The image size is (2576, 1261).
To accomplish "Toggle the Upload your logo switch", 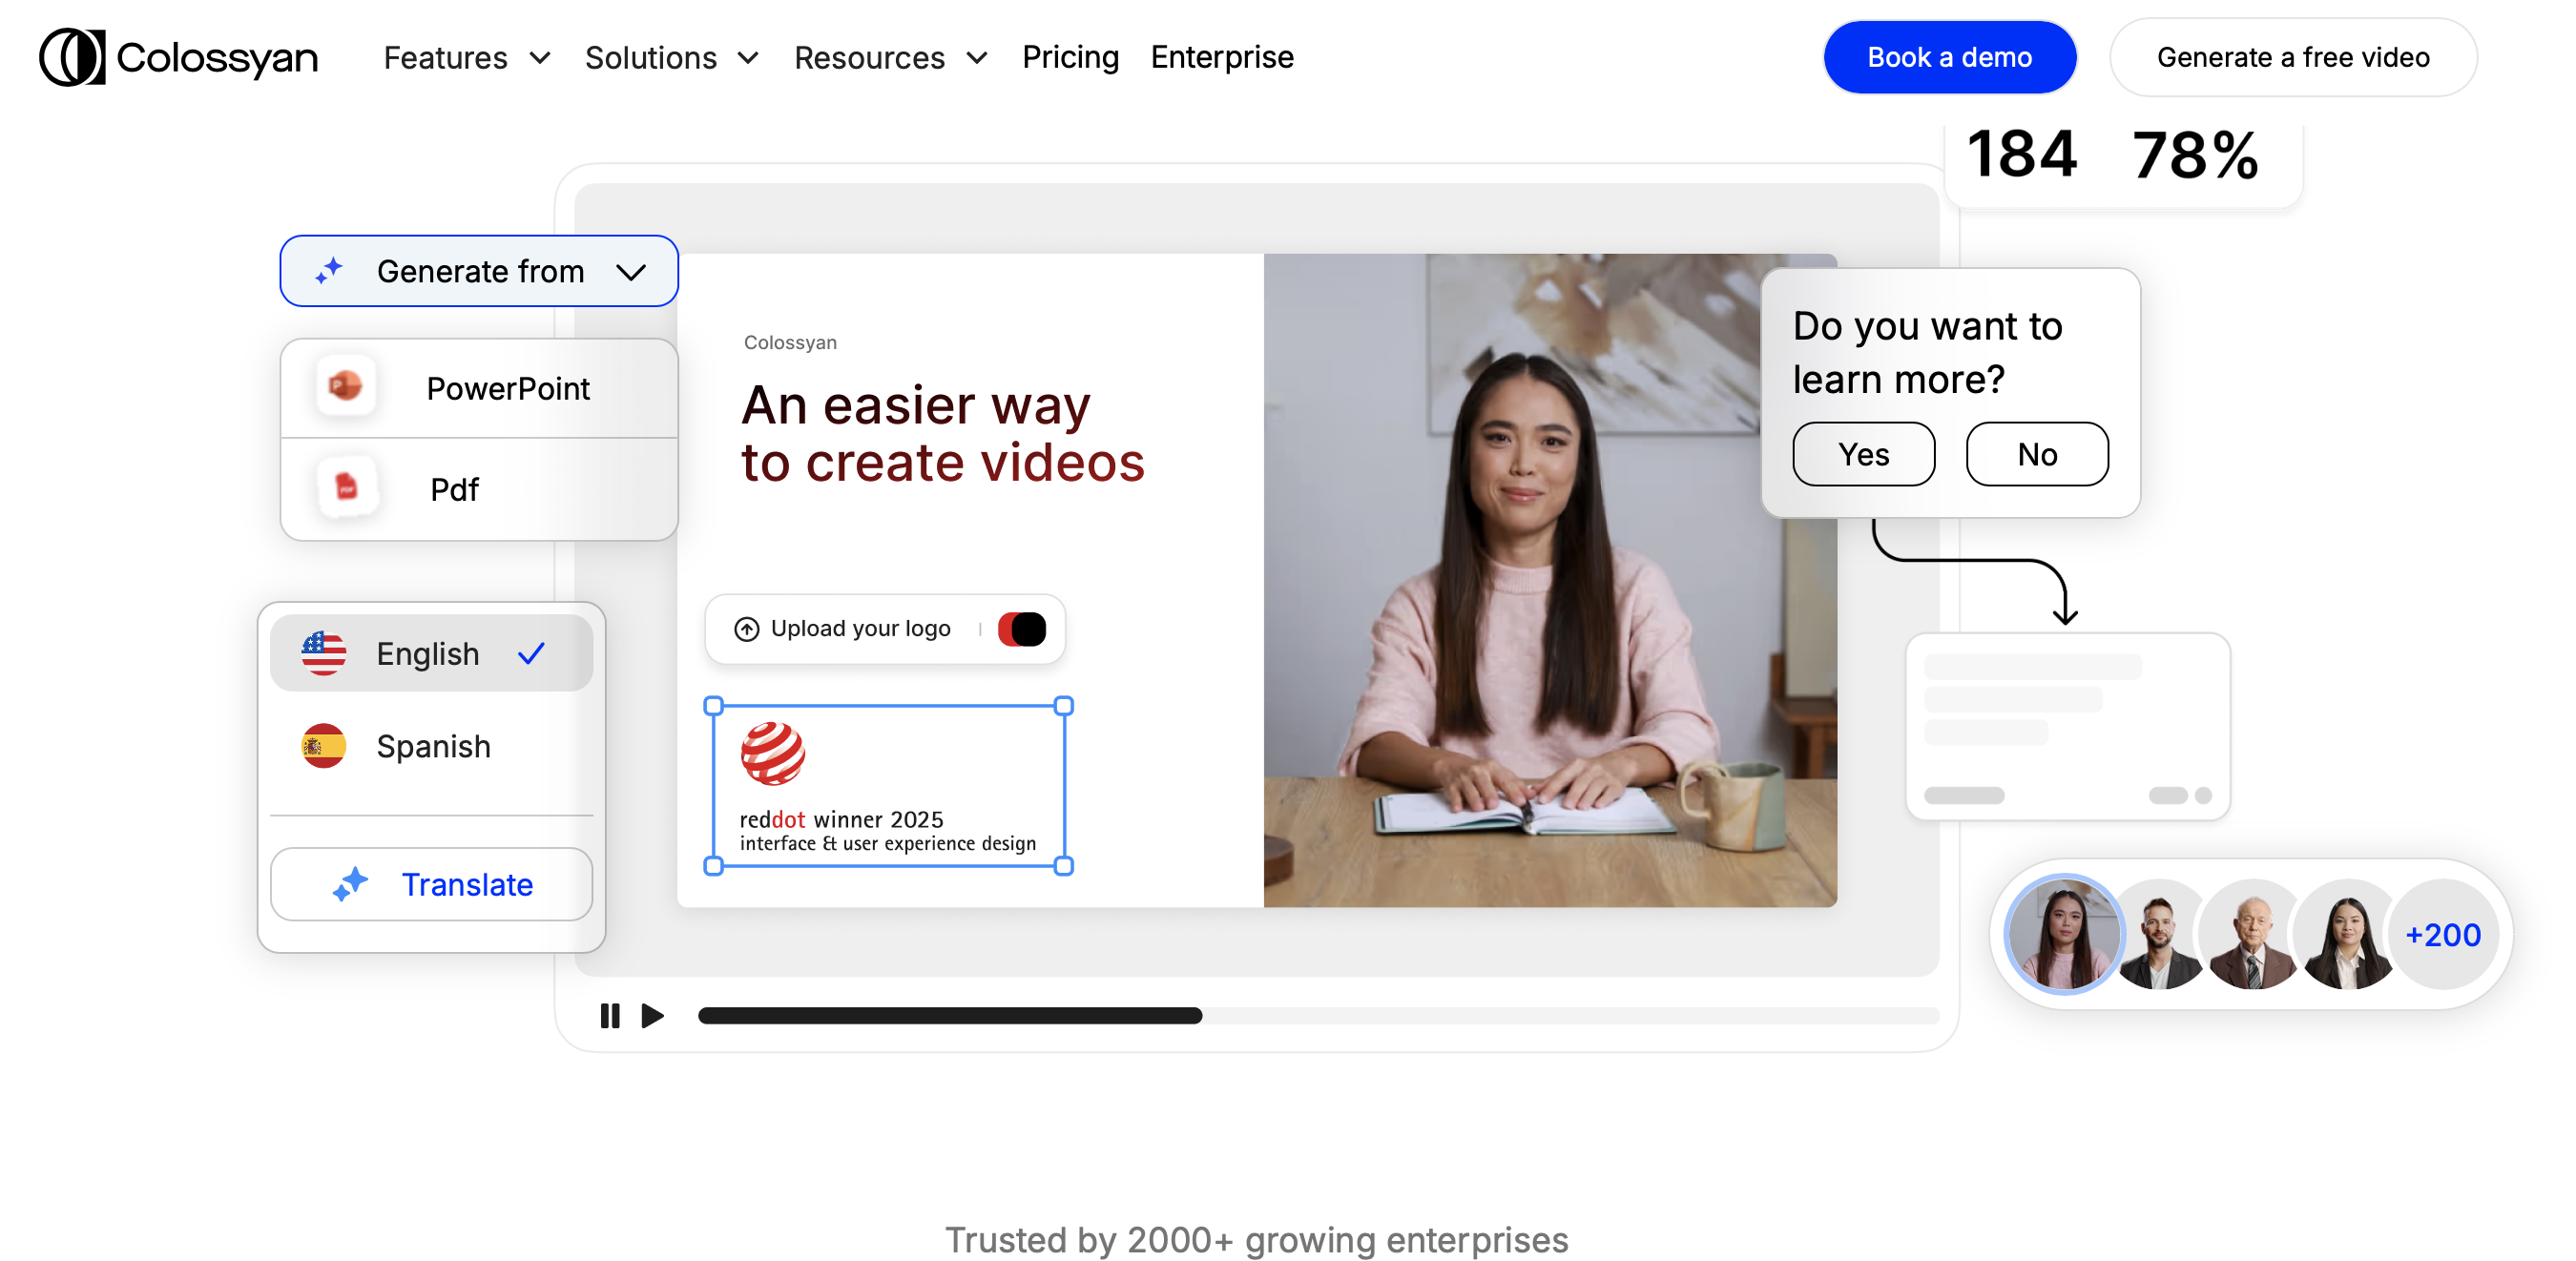I will point(1022,629).
